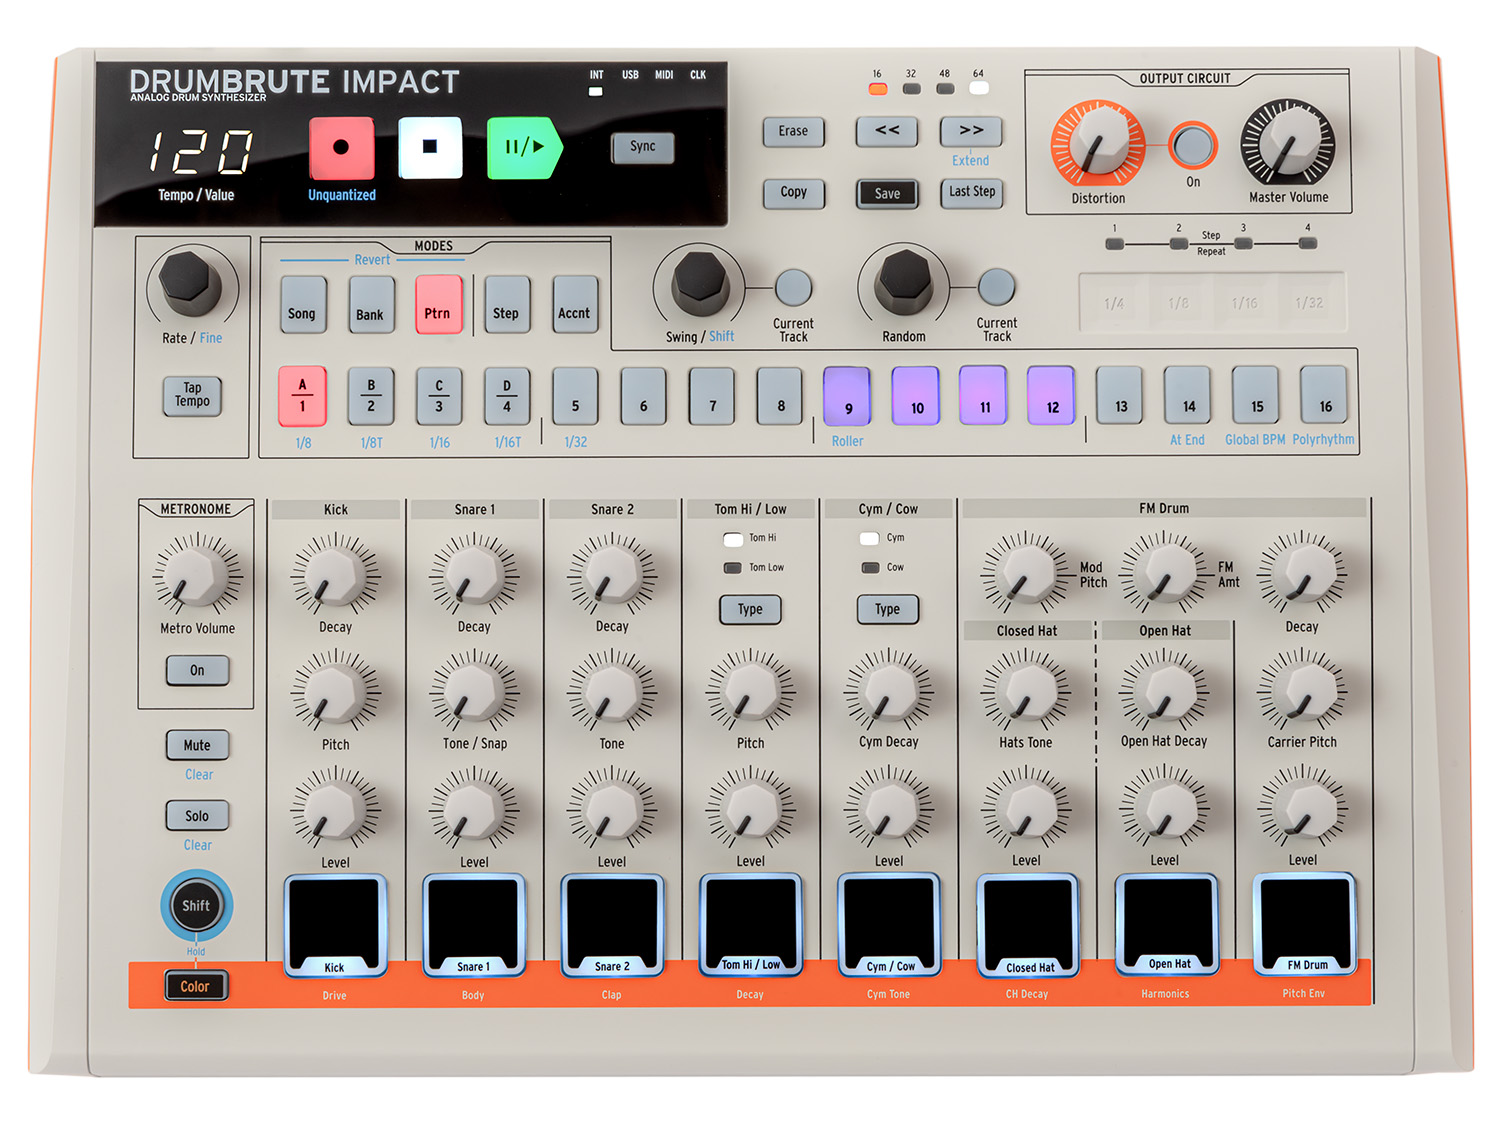Click the Kick Decay knob
Image resolution: width=1500 pixels, height=1125 pixels.
[x=335, y=575]
